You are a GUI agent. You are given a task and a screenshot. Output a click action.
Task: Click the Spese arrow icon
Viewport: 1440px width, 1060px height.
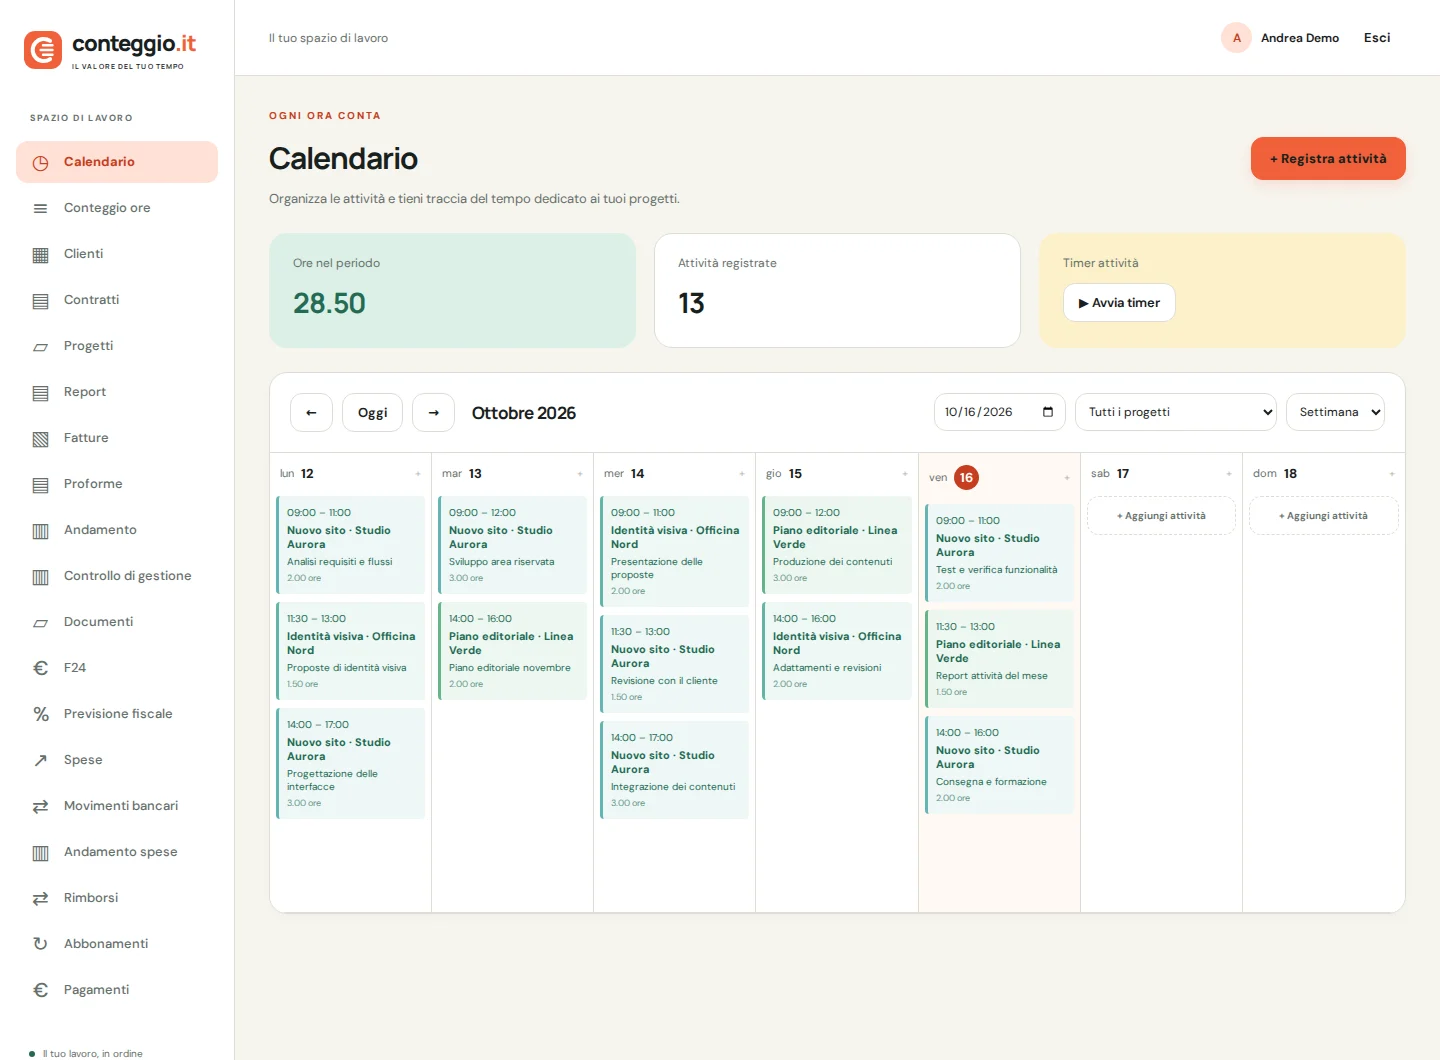(40, 760)
